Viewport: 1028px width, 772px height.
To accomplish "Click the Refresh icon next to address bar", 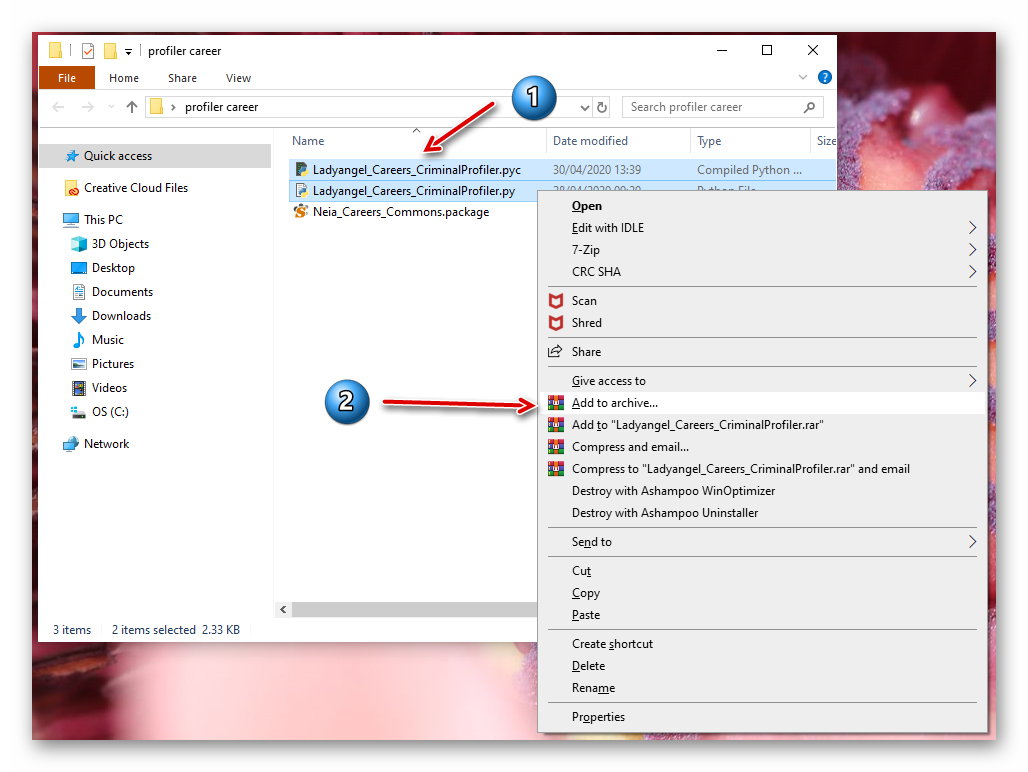I will coord(602,107).
